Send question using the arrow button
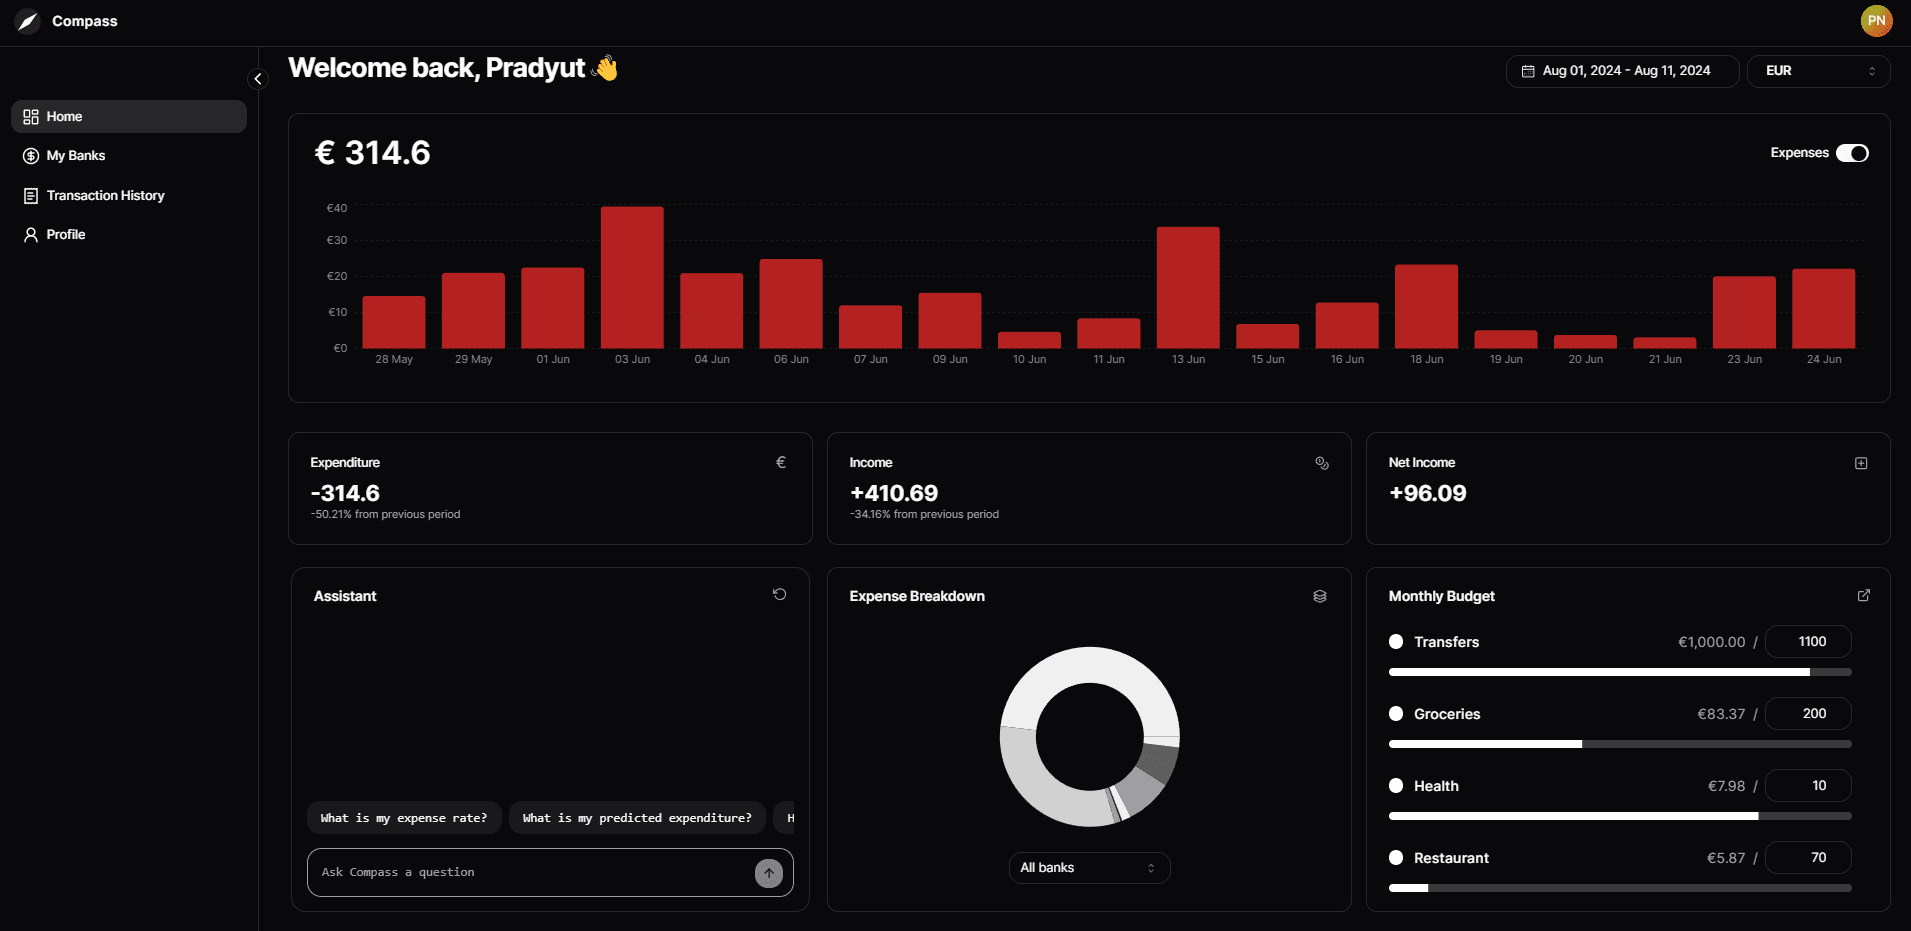1911x931 pixels. (x=768, y=873)
